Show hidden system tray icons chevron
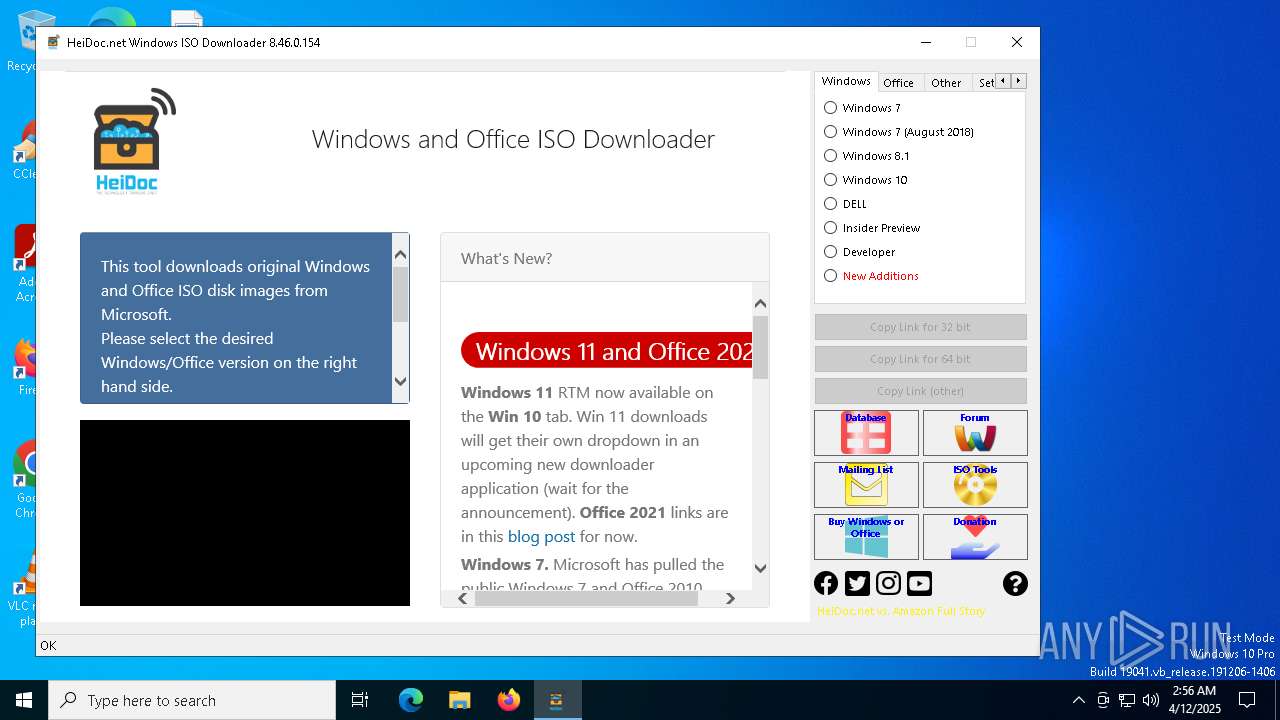The width and height of the screenshot is (1280, 720). tap(1078, 700)
